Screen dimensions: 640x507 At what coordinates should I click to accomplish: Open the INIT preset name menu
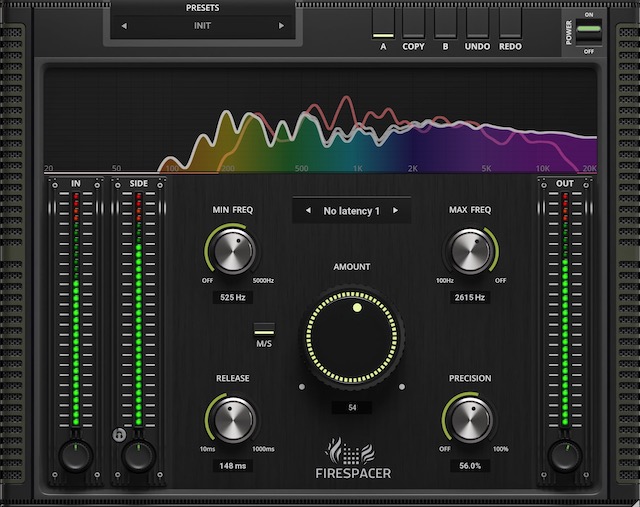click(202, 26)
